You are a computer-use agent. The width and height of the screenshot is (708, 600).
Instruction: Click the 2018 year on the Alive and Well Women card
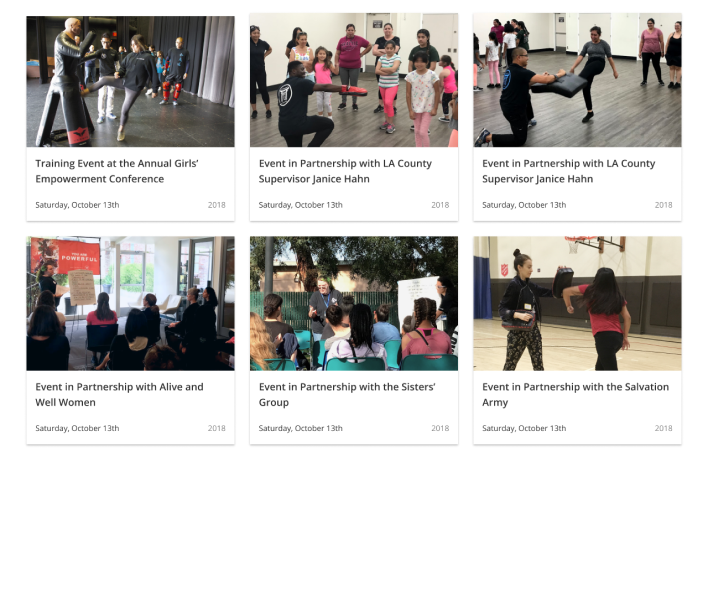point(217,428)
